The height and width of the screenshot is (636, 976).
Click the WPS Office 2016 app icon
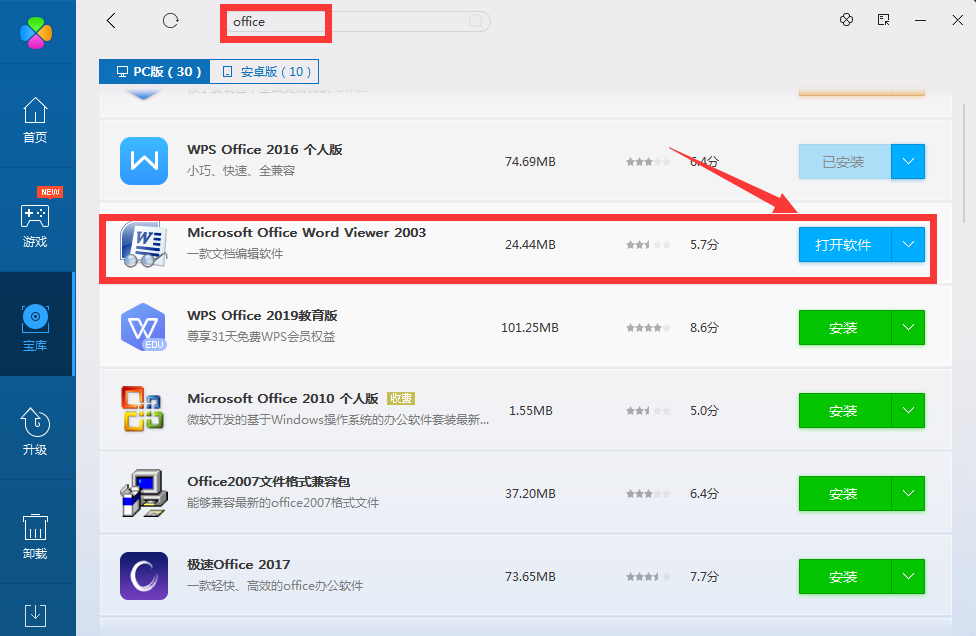click(x=144, y=161)
